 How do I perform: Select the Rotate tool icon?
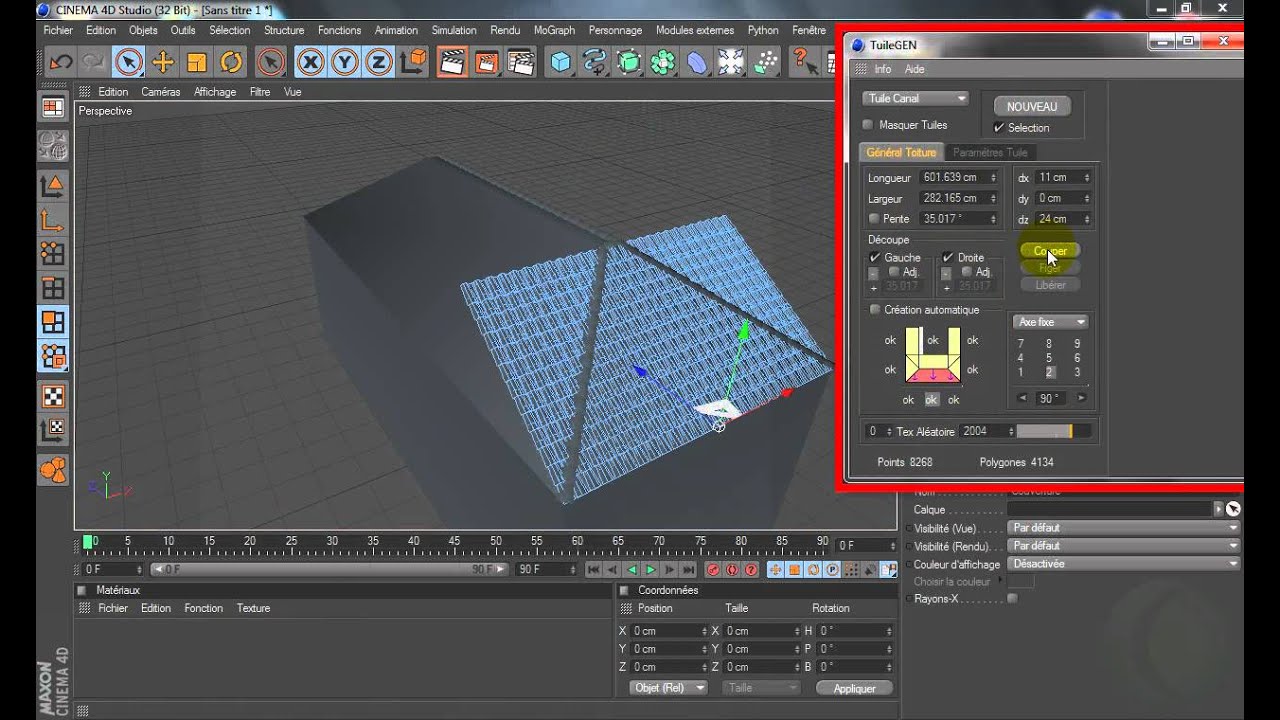click(231, 62)
